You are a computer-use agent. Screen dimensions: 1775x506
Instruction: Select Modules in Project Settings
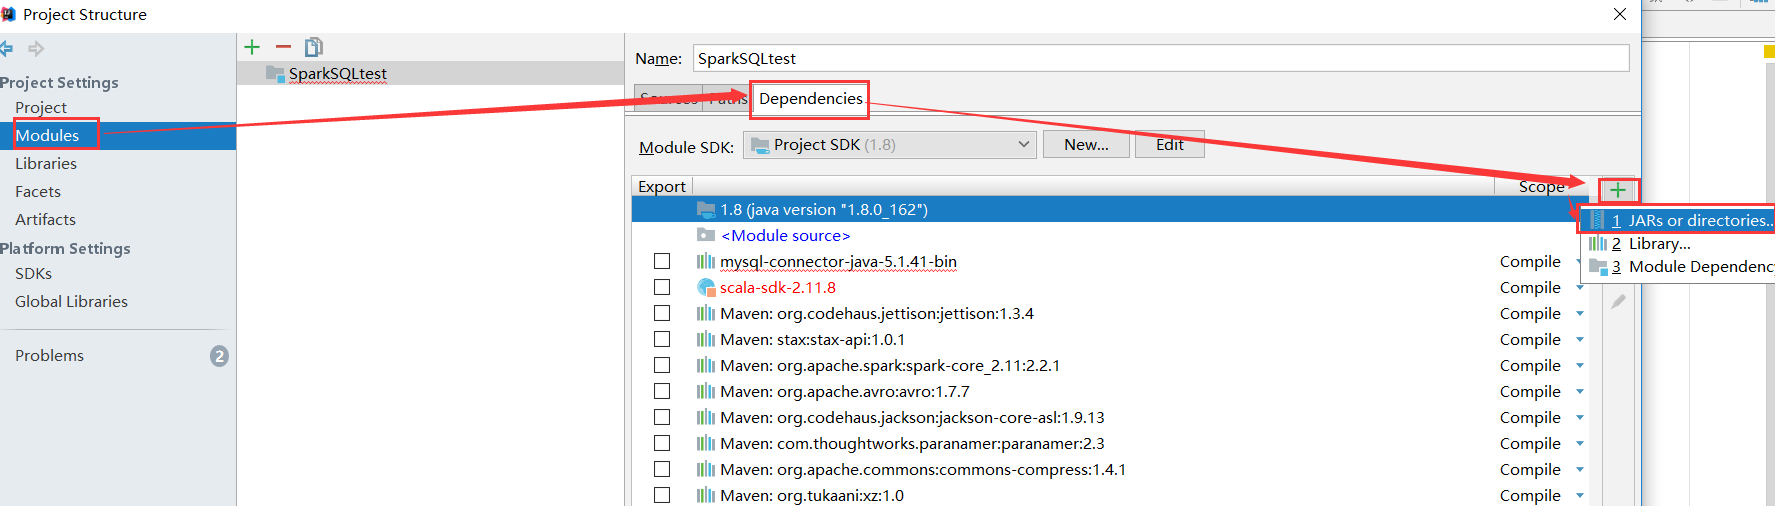tap(118, 135)
